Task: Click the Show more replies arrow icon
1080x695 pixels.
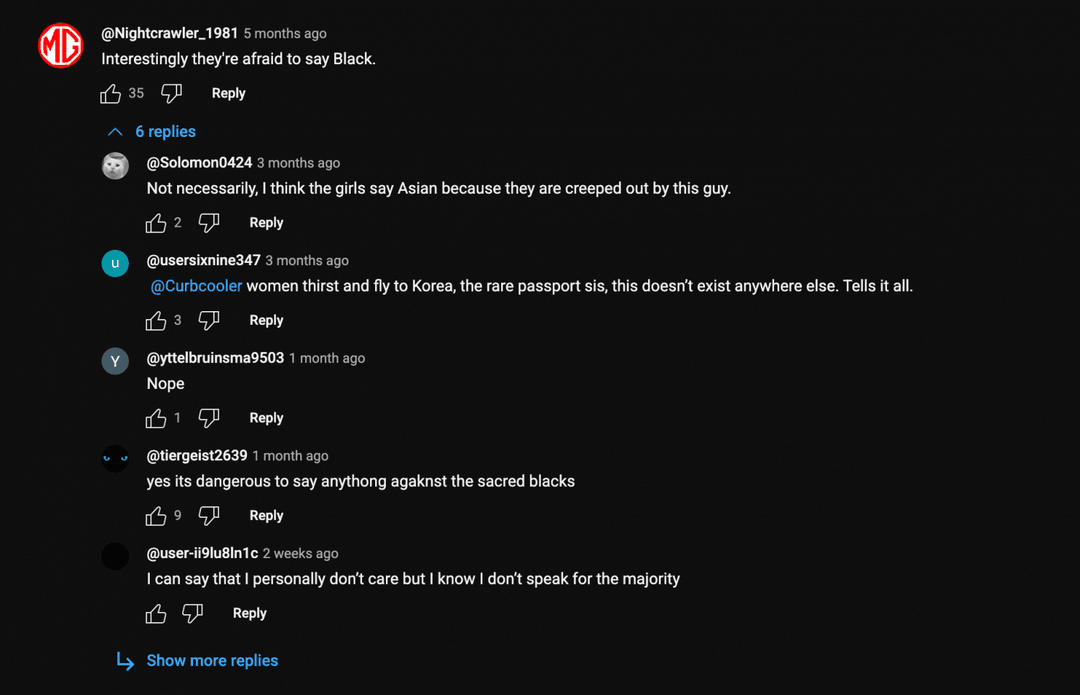Action: coord(124,661)
